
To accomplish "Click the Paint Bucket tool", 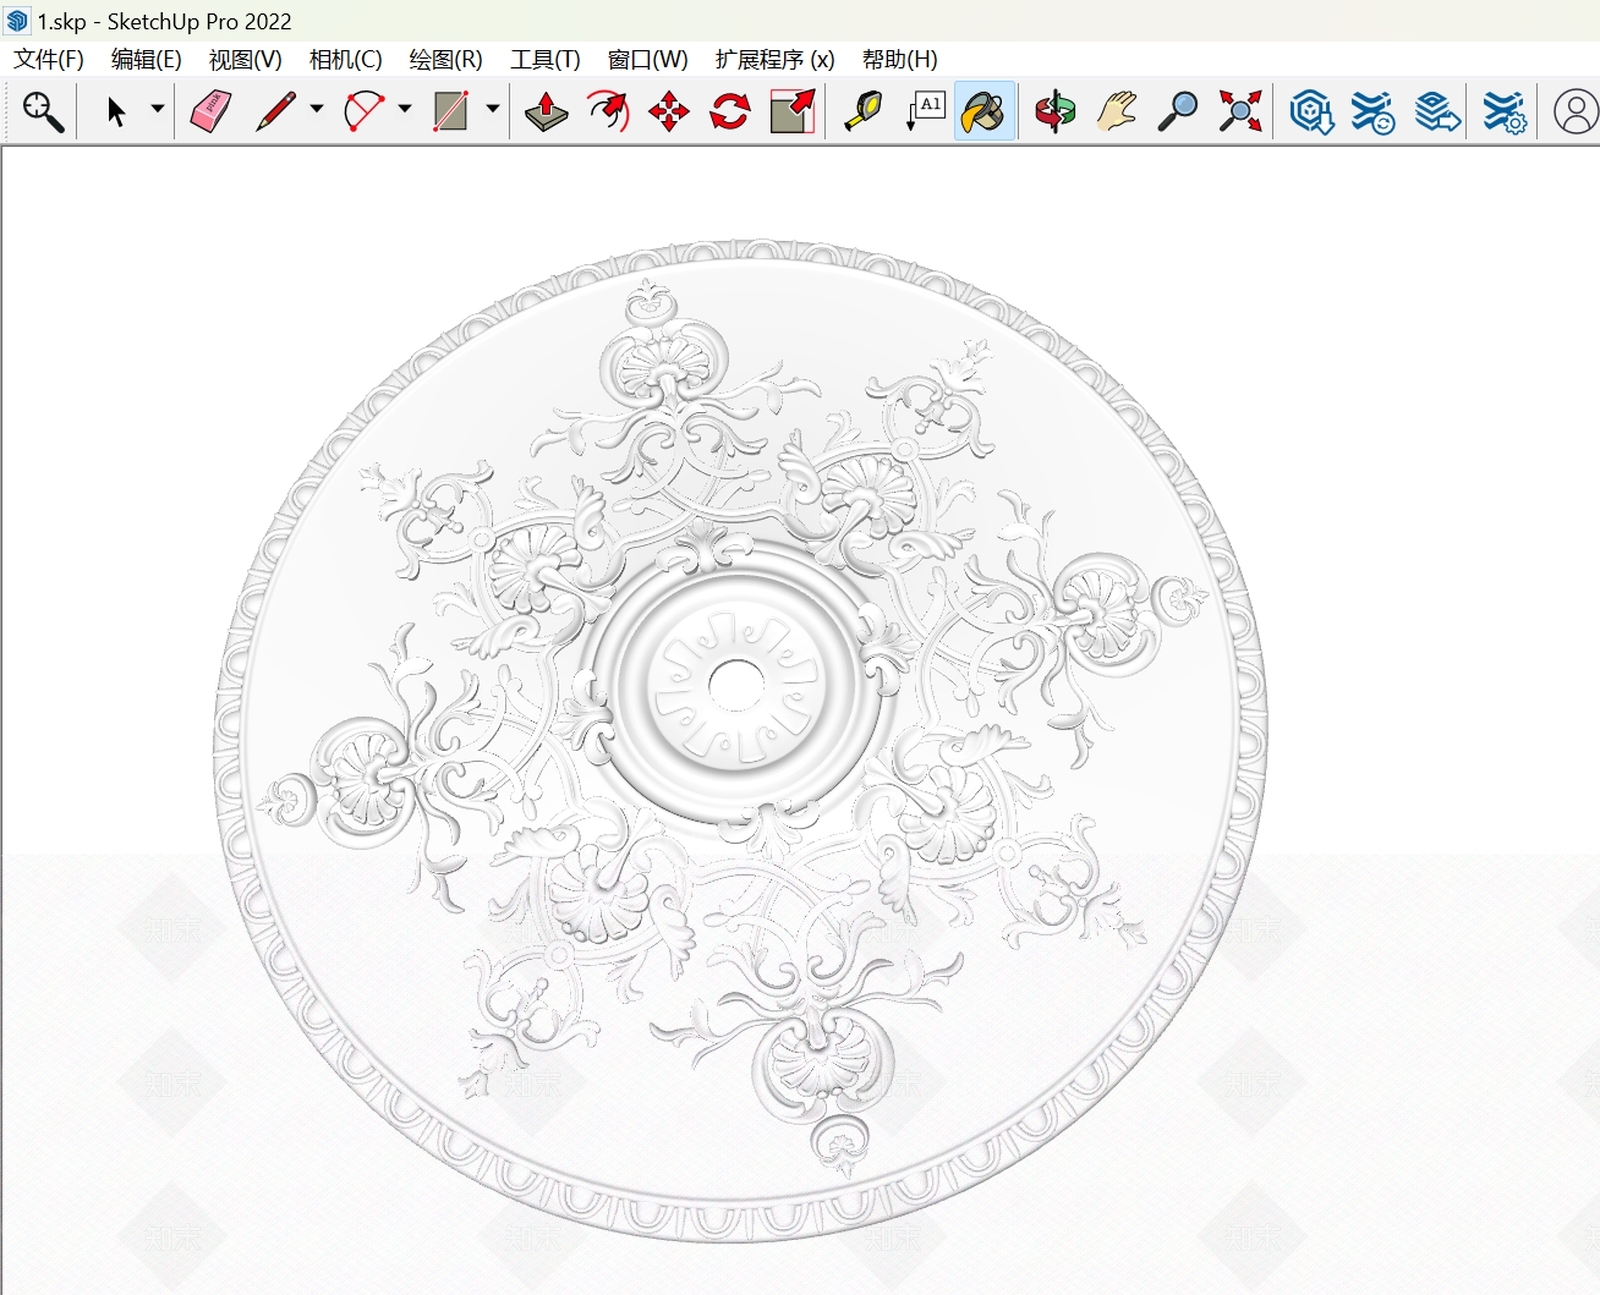I will pyautogui.click(x=985, y=111).
